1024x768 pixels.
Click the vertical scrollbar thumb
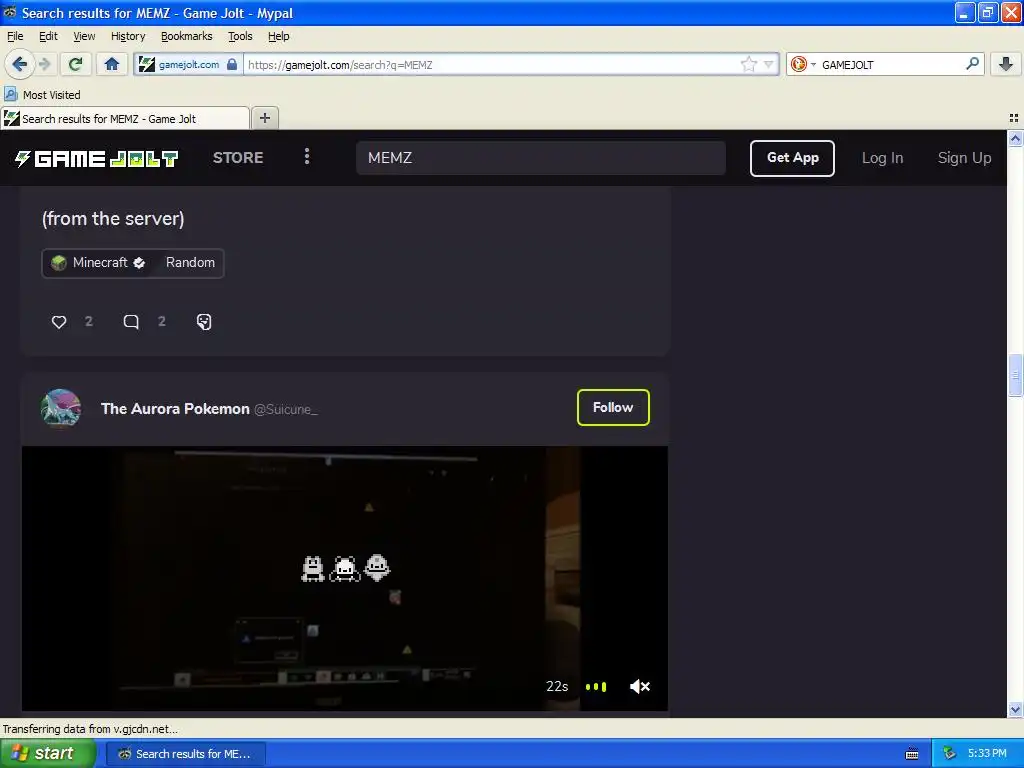coord(1015,375)
